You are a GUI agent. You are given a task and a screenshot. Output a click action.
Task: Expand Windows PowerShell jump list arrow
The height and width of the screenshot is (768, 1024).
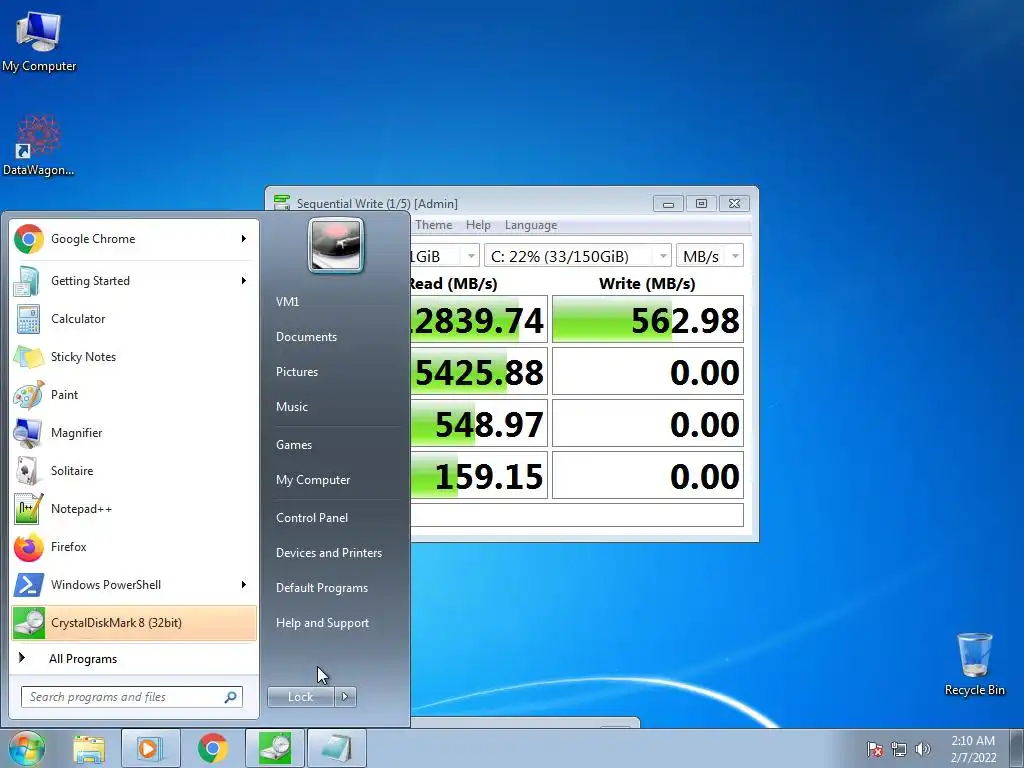click(244, 584)
